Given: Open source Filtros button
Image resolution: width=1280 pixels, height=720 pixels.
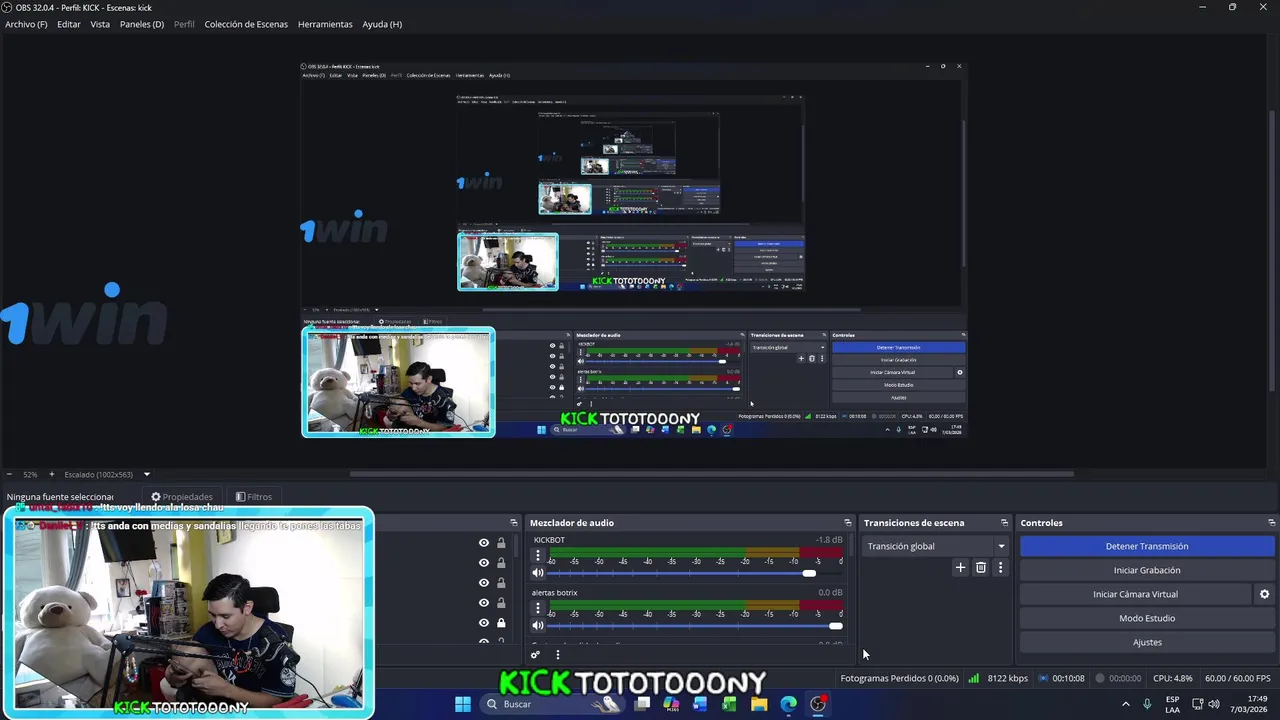Looking at the screenshot, I should [x=254, y=497].
